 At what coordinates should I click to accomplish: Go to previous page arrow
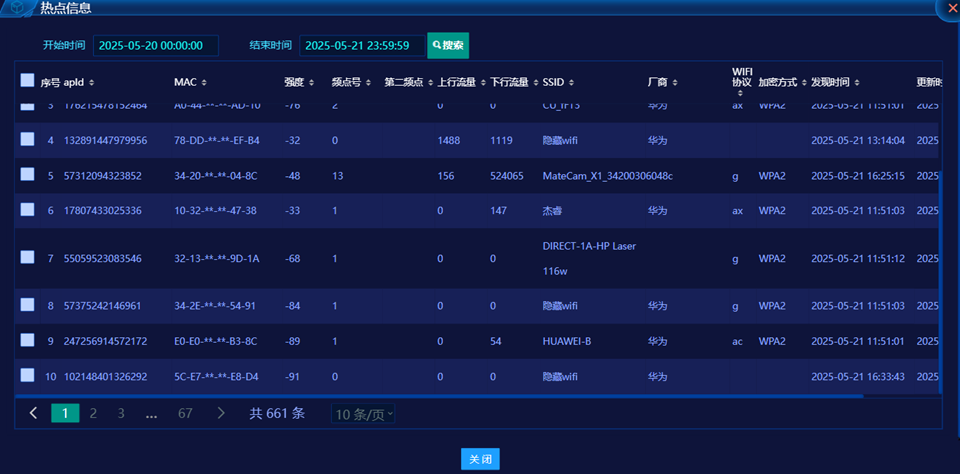(x=34, y=413)
